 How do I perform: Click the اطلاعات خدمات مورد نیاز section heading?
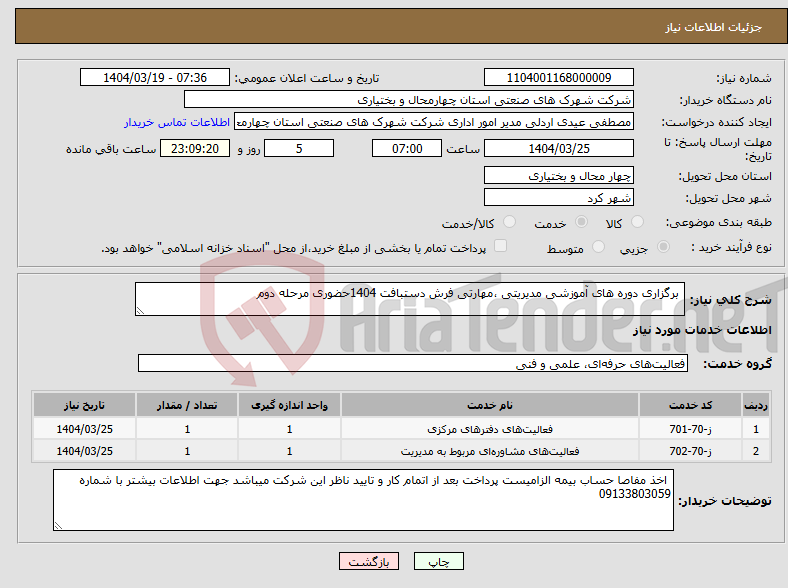(702, 330)
